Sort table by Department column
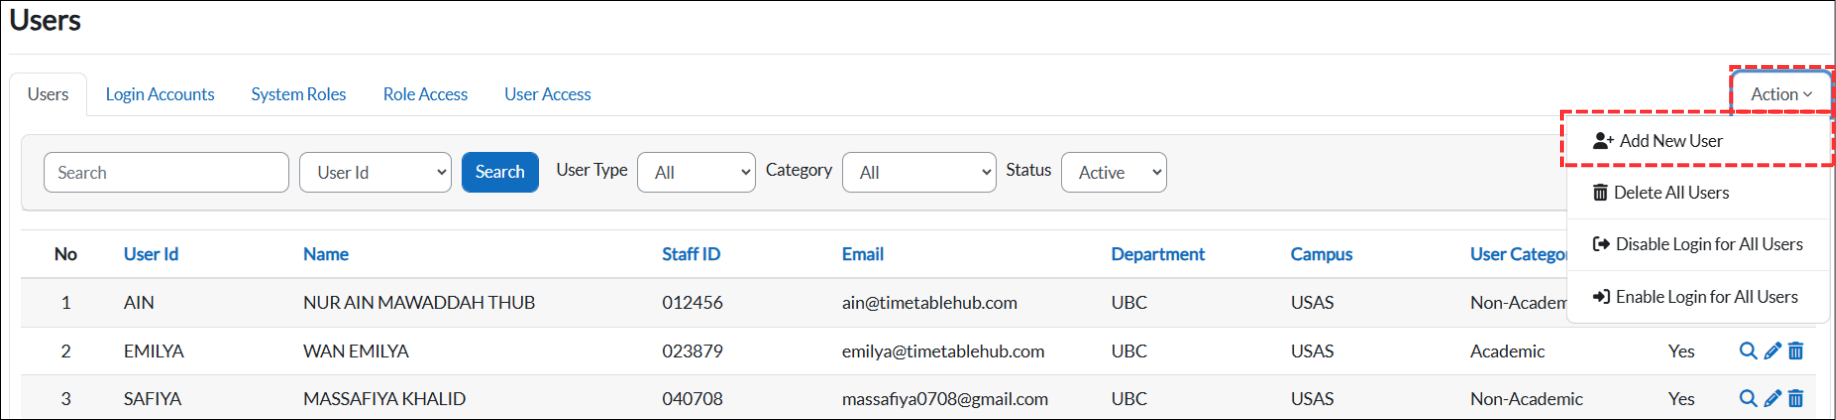The image size is (1836, 420). pos(1158,254)
